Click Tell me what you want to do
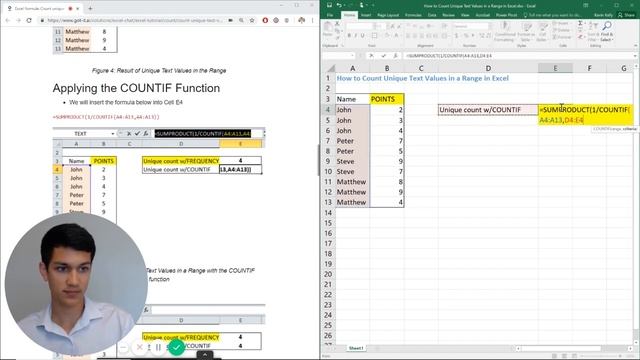The width and height of the screenshot is (640, 360). coord(553,15)
